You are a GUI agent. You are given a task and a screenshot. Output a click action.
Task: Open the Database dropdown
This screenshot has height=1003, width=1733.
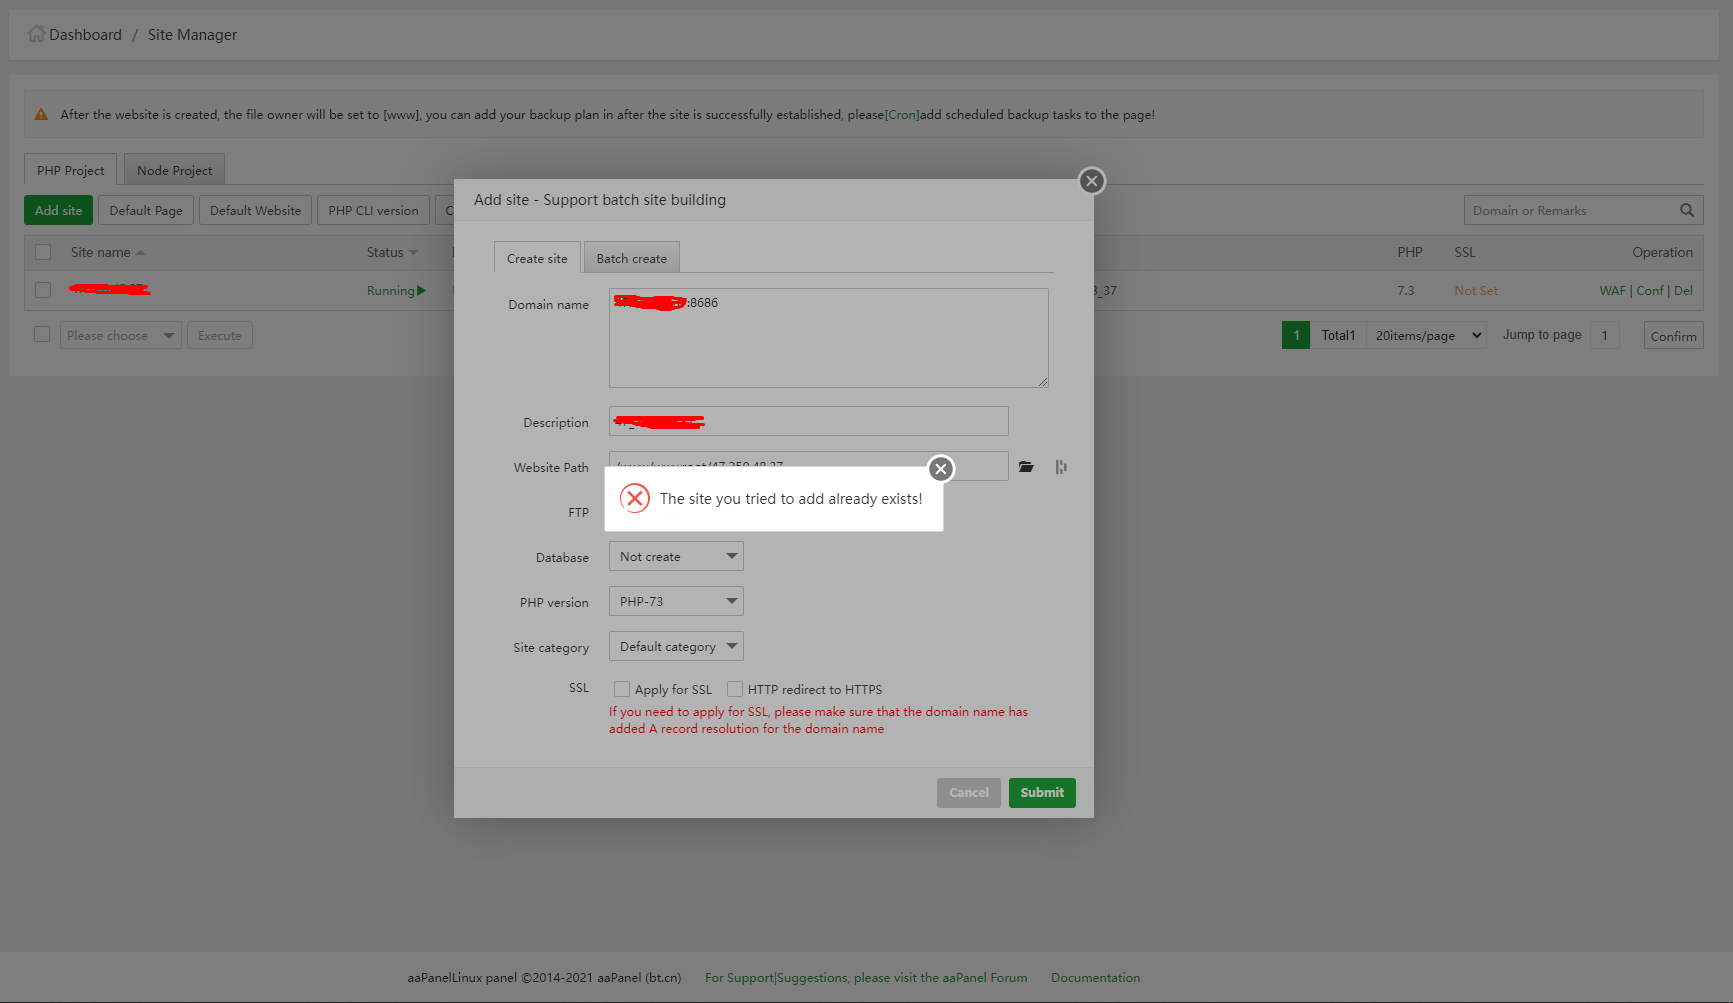676,556
